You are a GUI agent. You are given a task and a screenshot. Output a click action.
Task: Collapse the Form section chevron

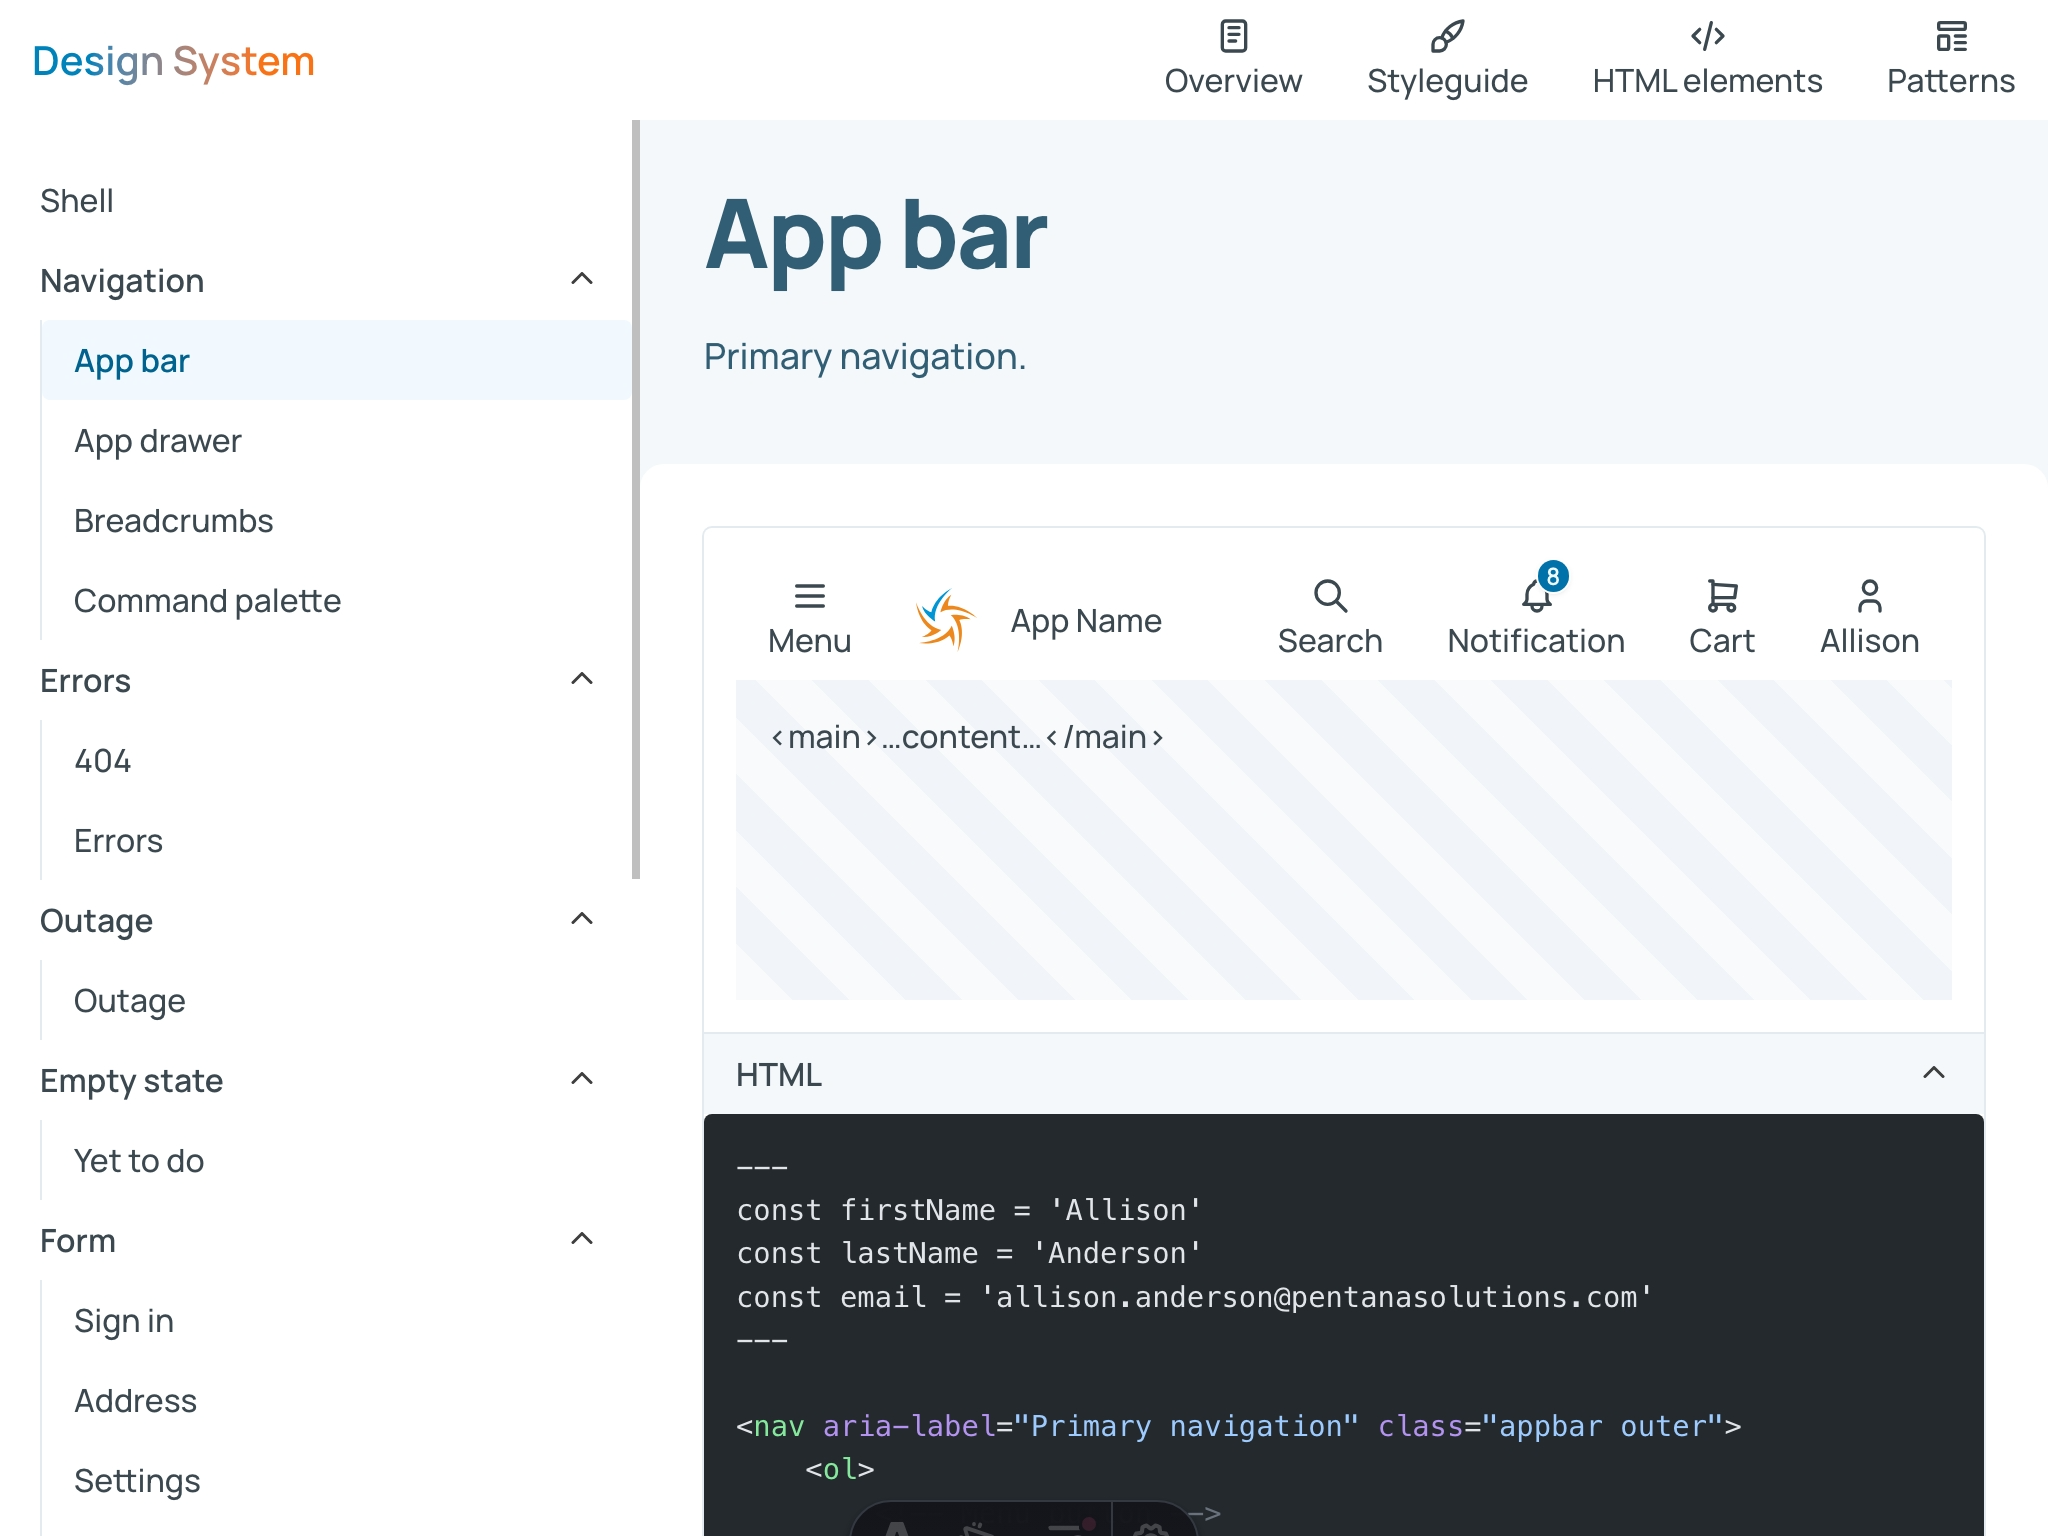click(x=582, y=1240)
